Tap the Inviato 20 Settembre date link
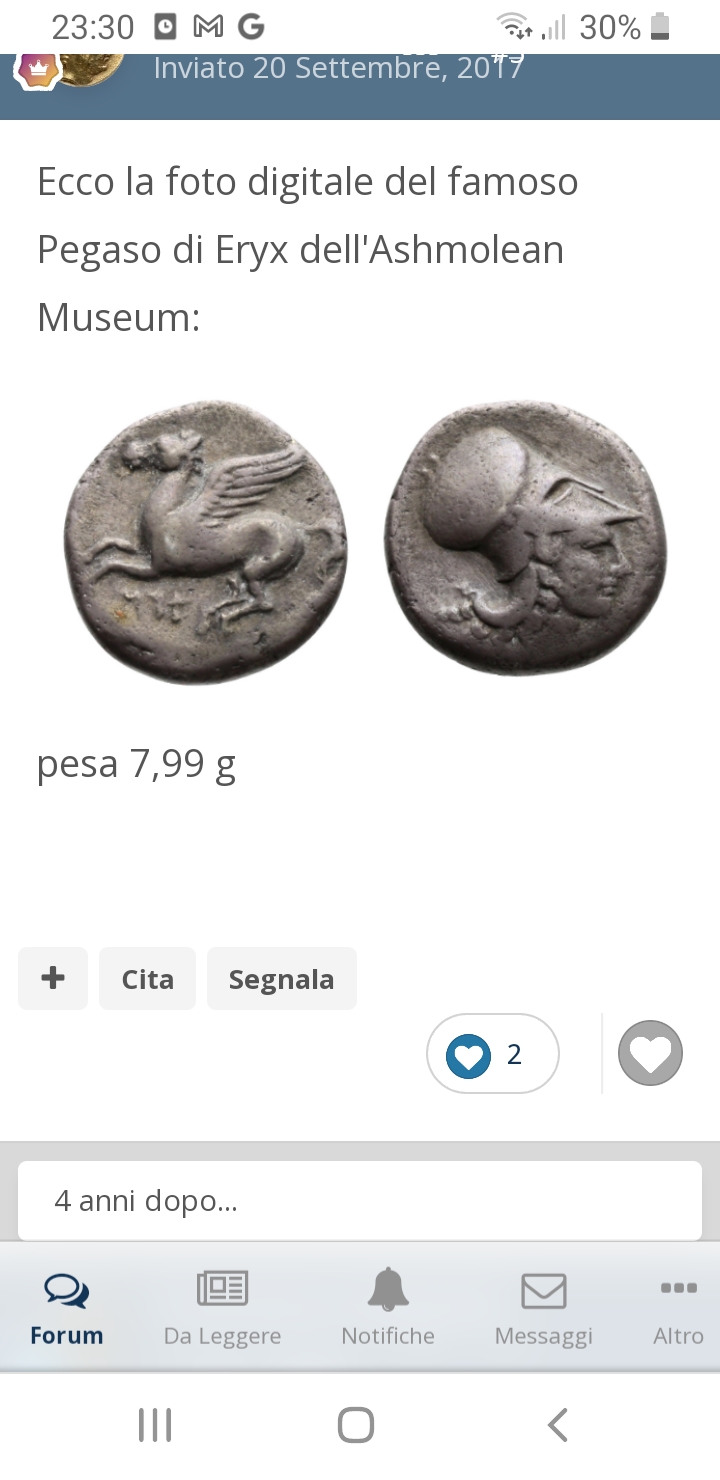Viewport: 720px width, 1480px height. tap(338, 68)
